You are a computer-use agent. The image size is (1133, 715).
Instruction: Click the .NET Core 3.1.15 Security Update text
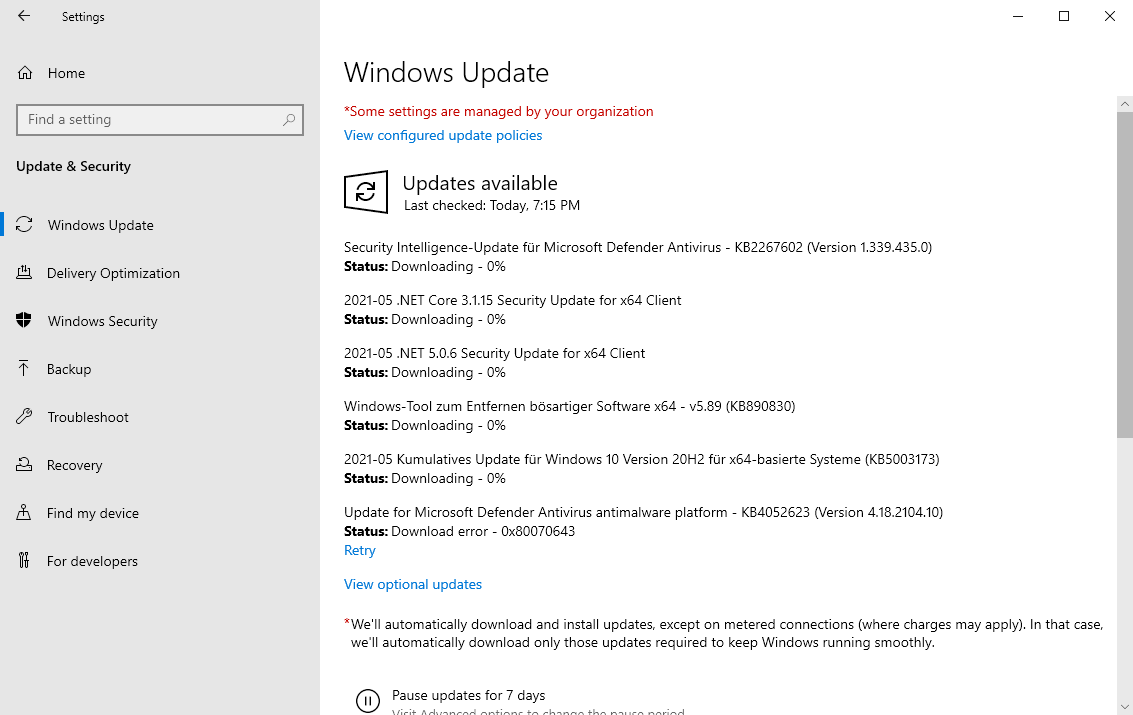tap(512, 300)
